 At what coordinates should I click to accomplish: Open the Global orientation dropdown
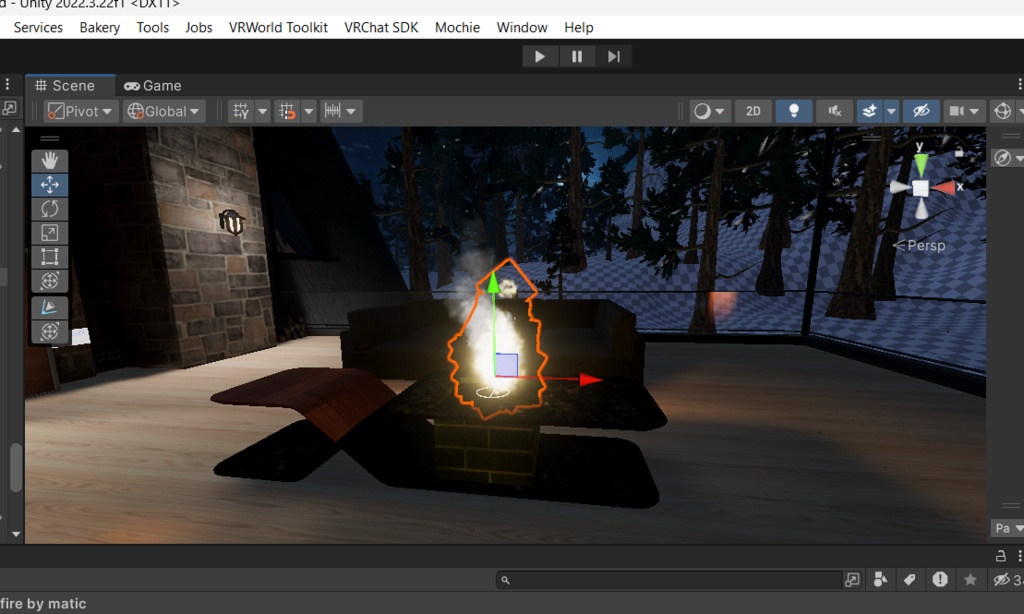[x=163, y=110]
